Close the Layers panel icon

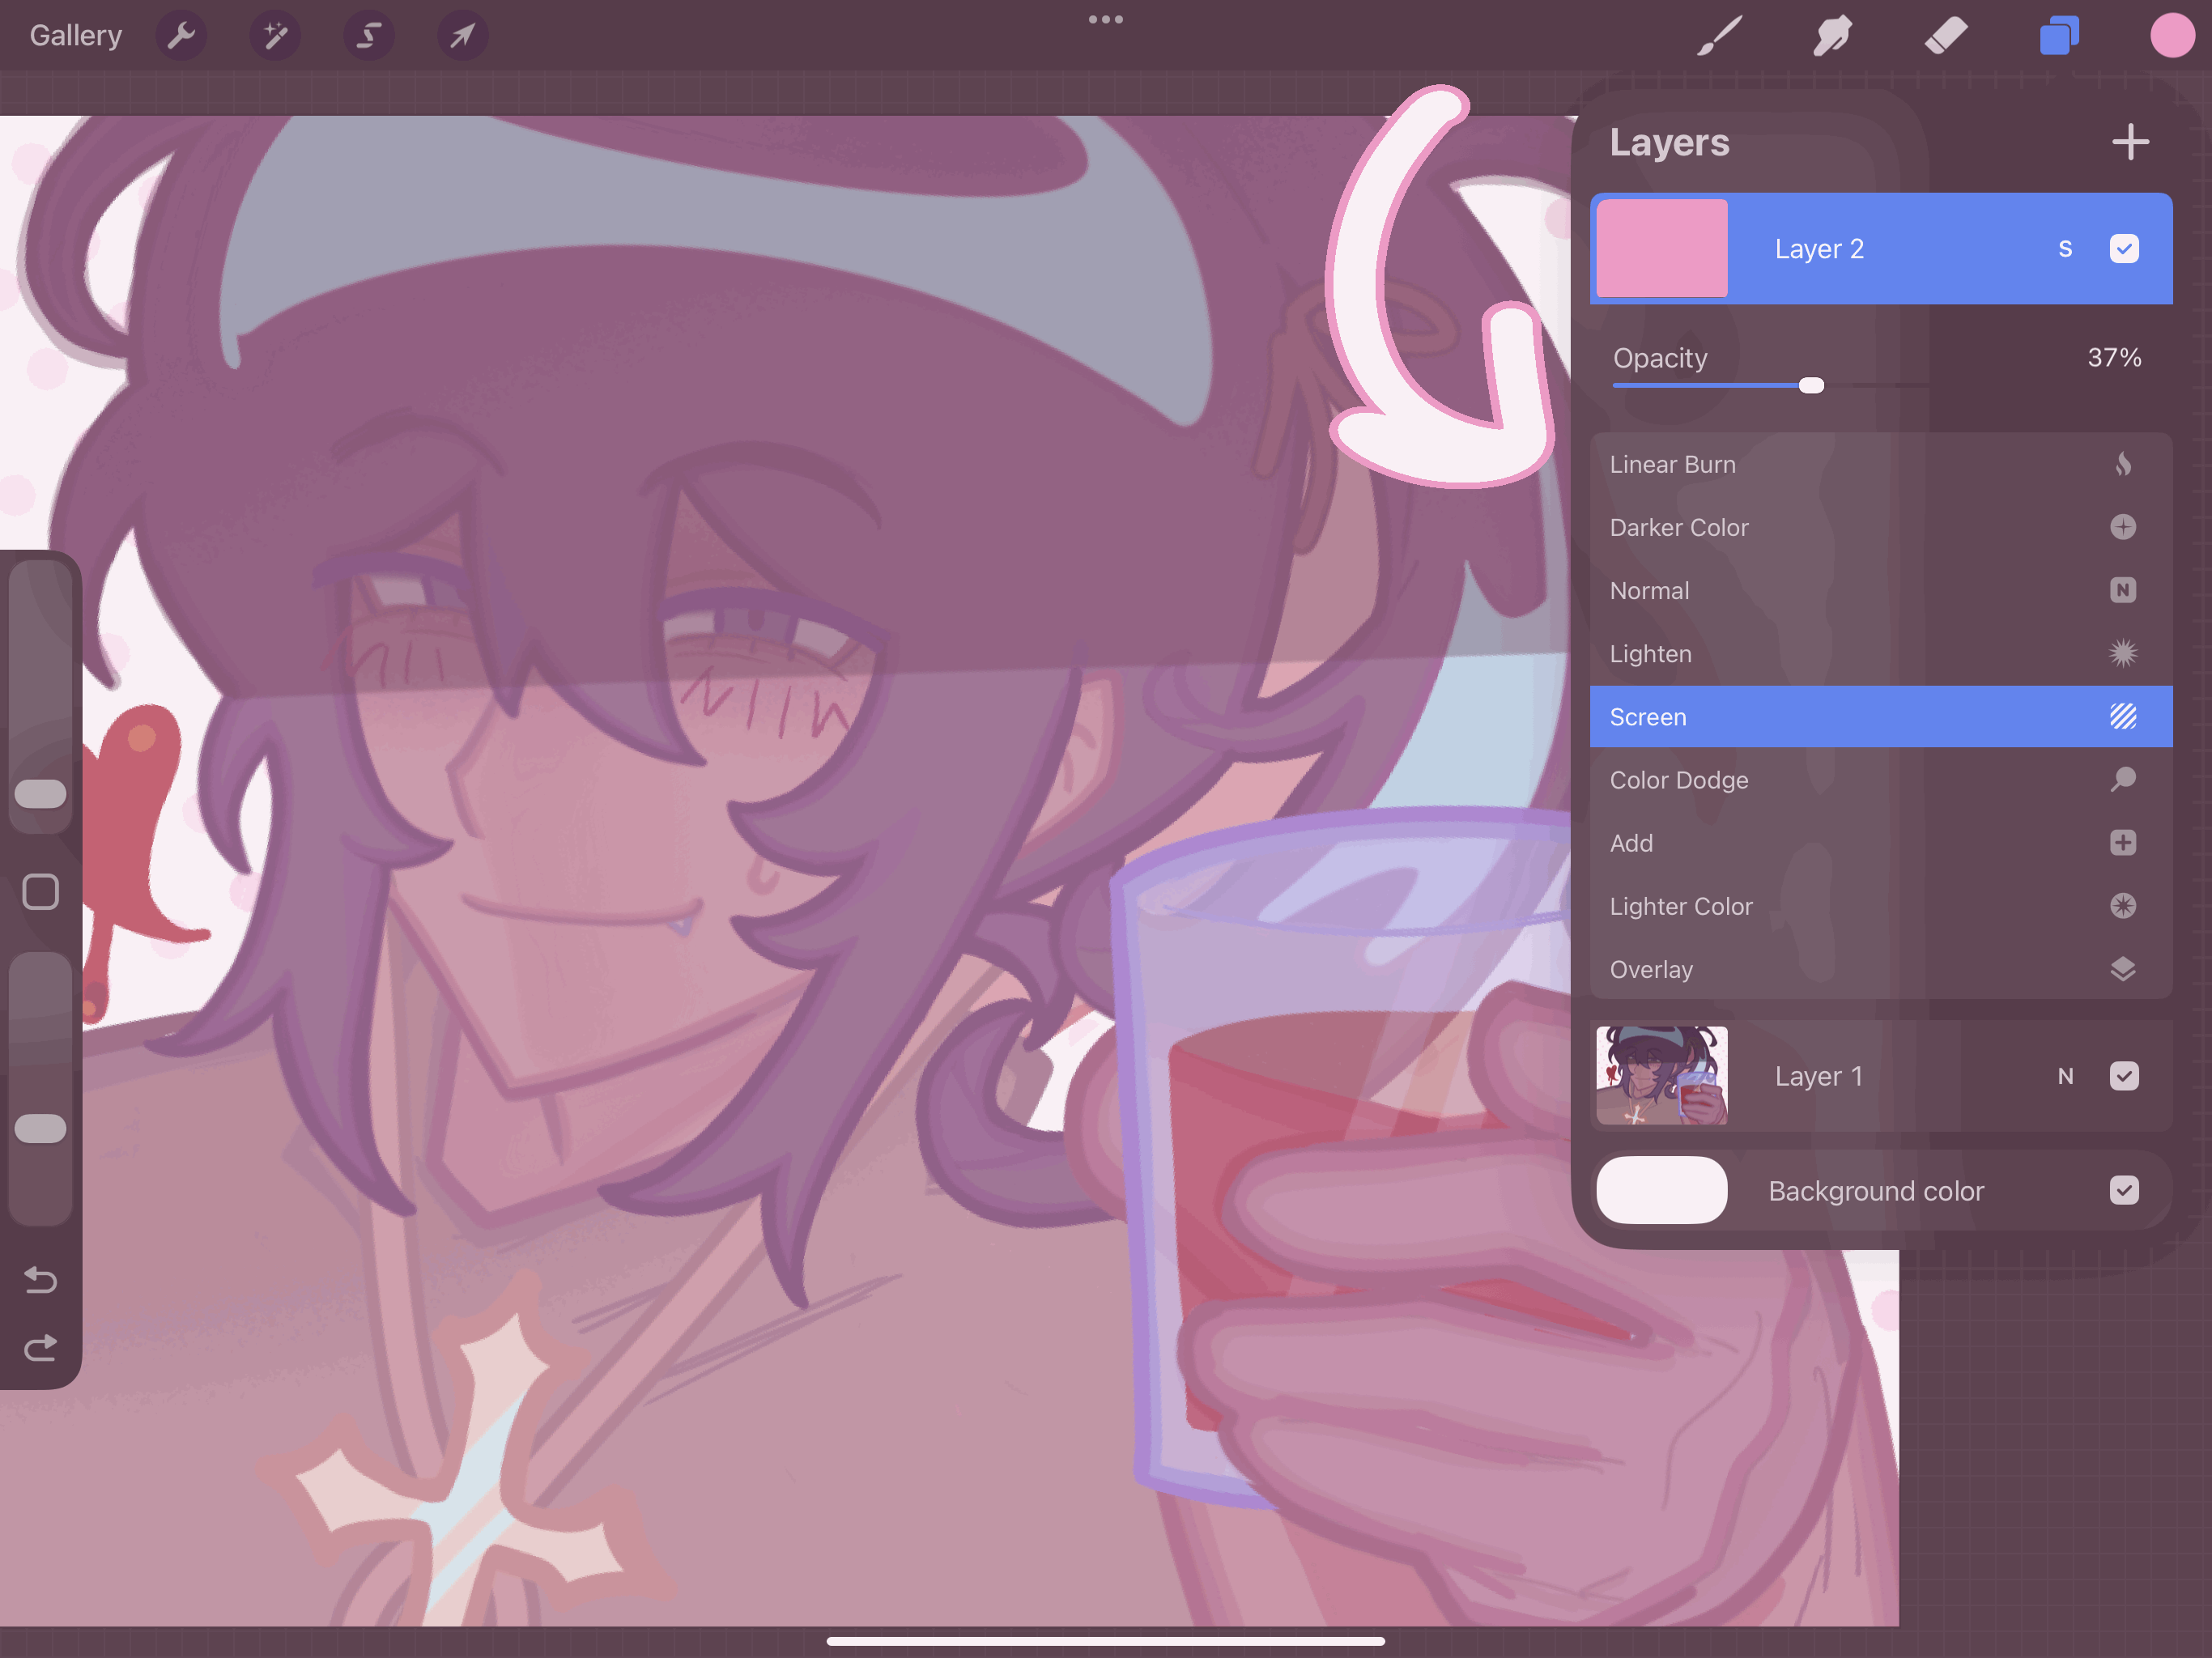tap(2059, 36)
